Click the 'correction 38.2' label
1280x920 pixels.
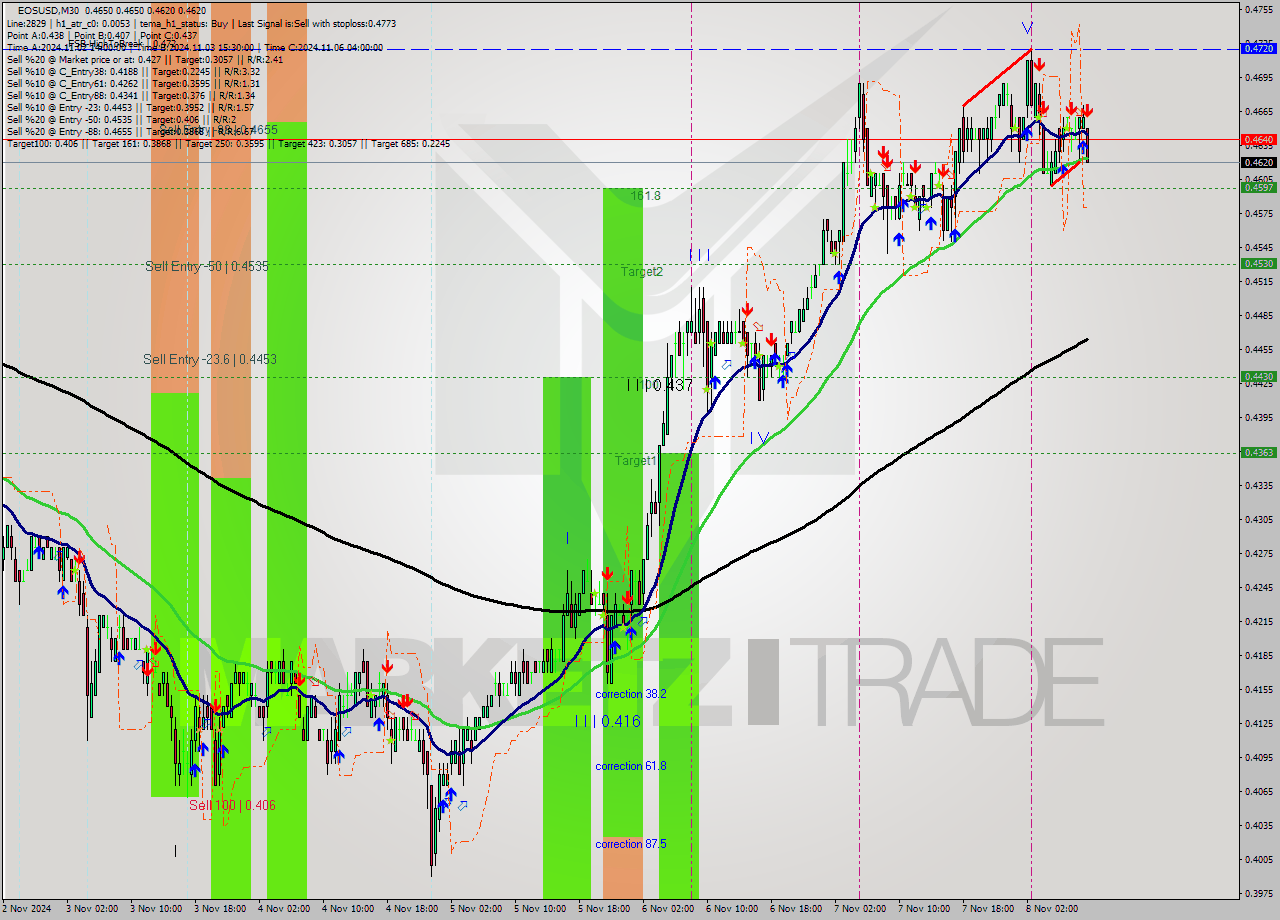(x=631, y=694)
